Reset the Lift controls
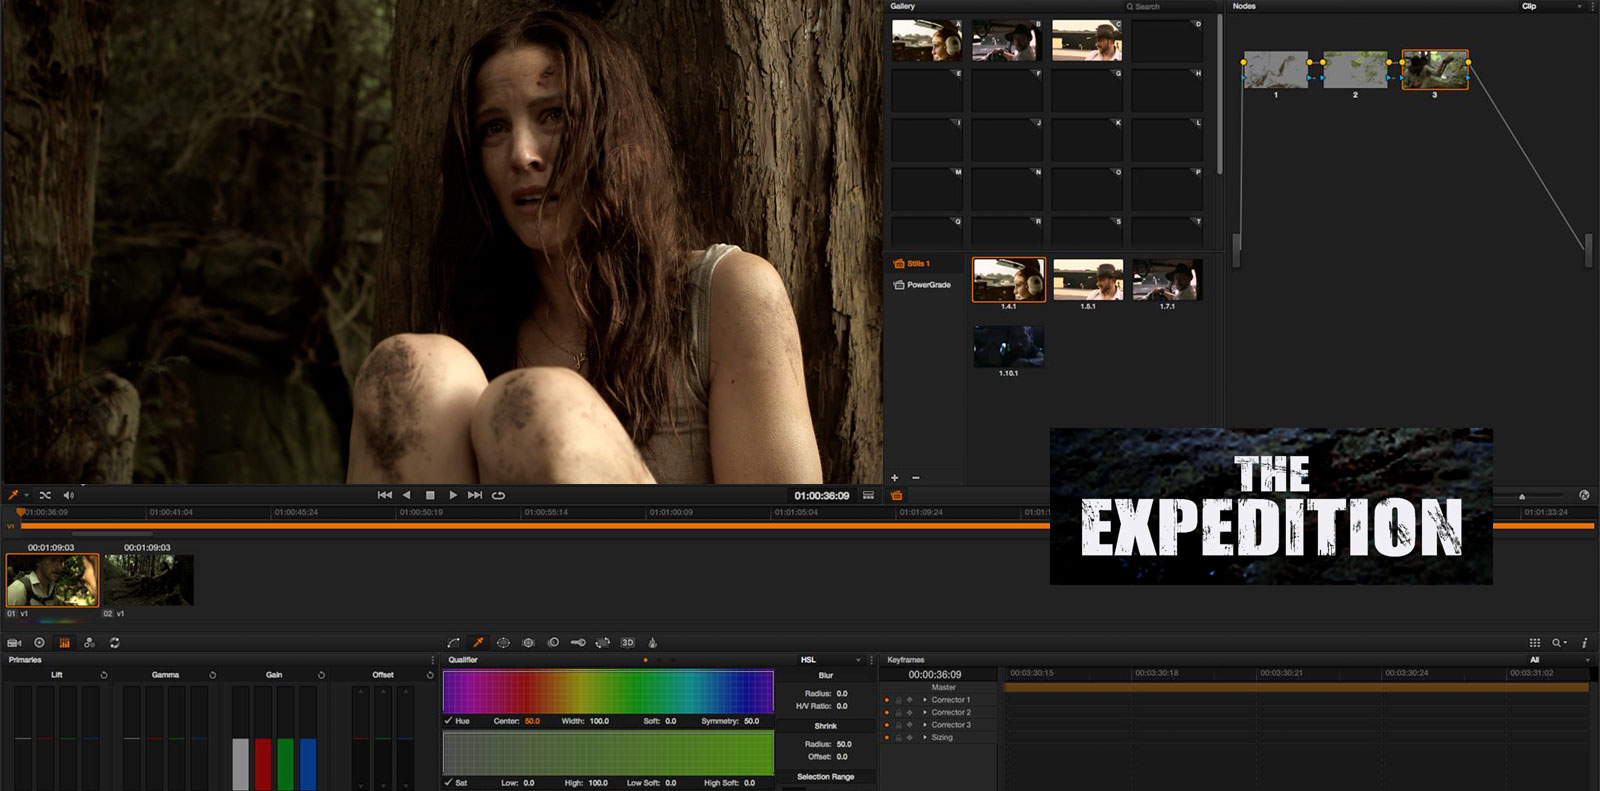Screen dimensions: 1600x791 [x=104, y=675]
